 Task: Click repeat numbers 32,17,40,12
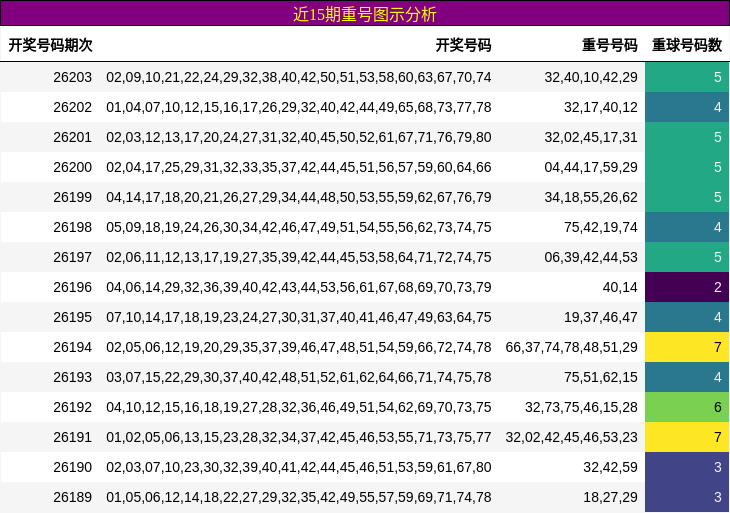point(601,107)
